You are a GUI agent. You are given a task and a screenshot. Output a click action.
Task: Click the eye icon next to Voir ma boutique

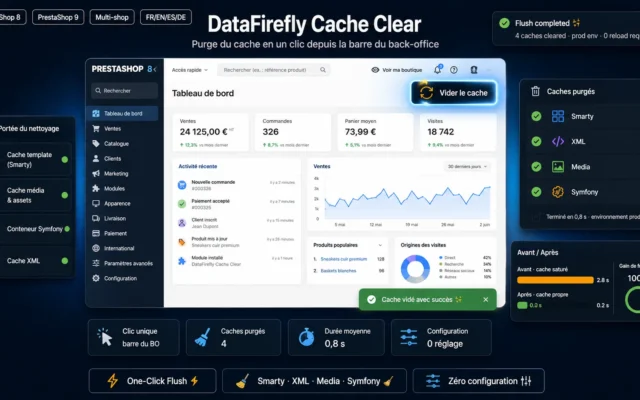pos(375,70)
